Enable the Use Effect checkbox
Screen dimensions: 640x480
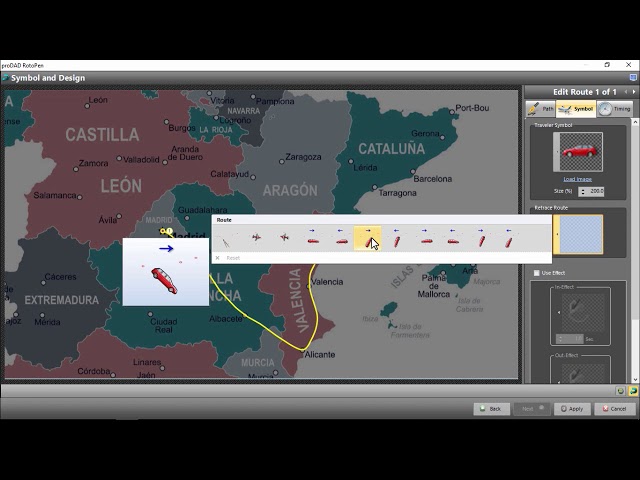[x=537, y=273]
